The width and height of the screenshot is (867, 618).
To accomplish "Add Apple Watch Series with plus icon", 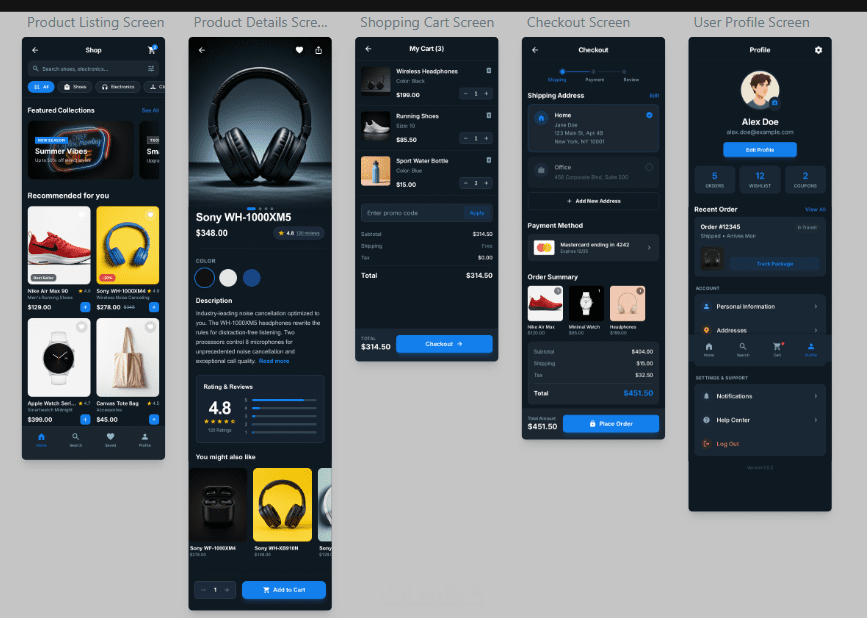I will tap(85, 420).
